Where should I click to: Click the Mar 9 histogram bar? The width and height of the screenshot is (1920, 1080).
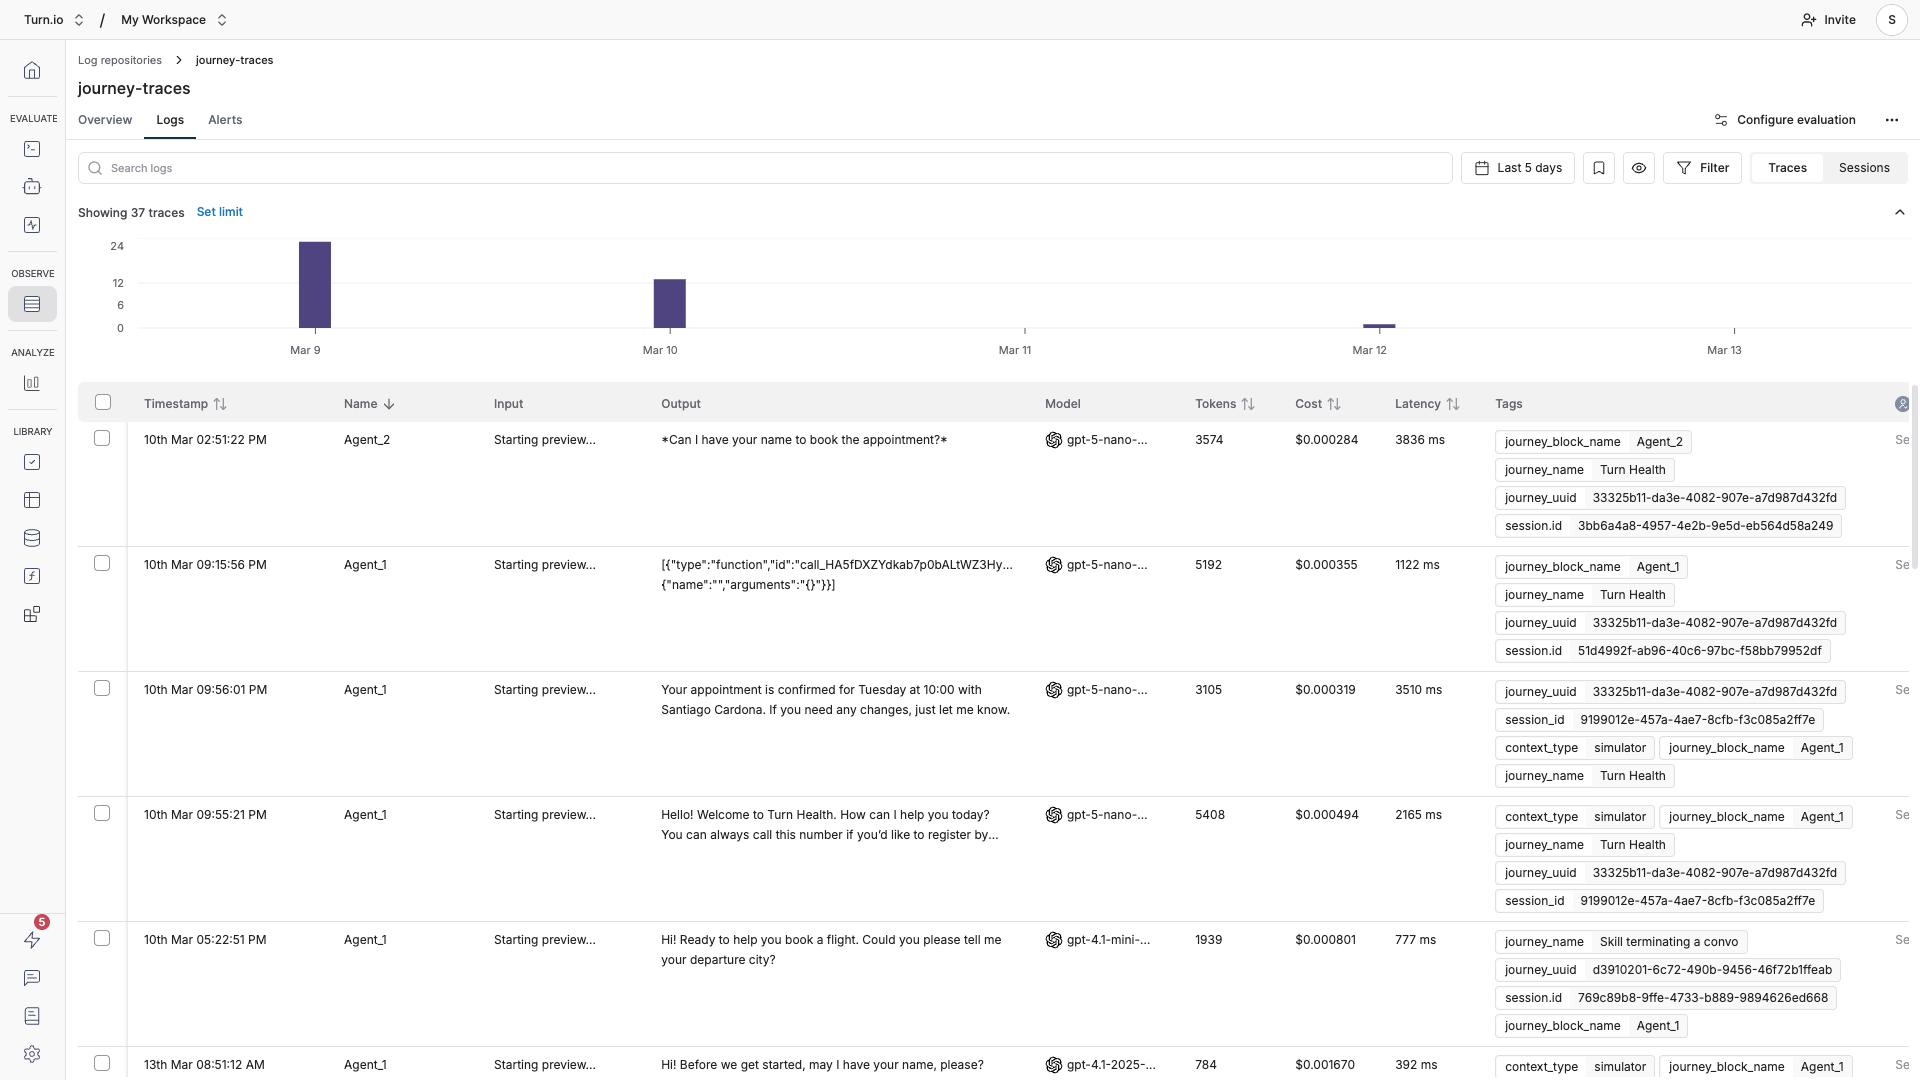(x=314, y=285)
